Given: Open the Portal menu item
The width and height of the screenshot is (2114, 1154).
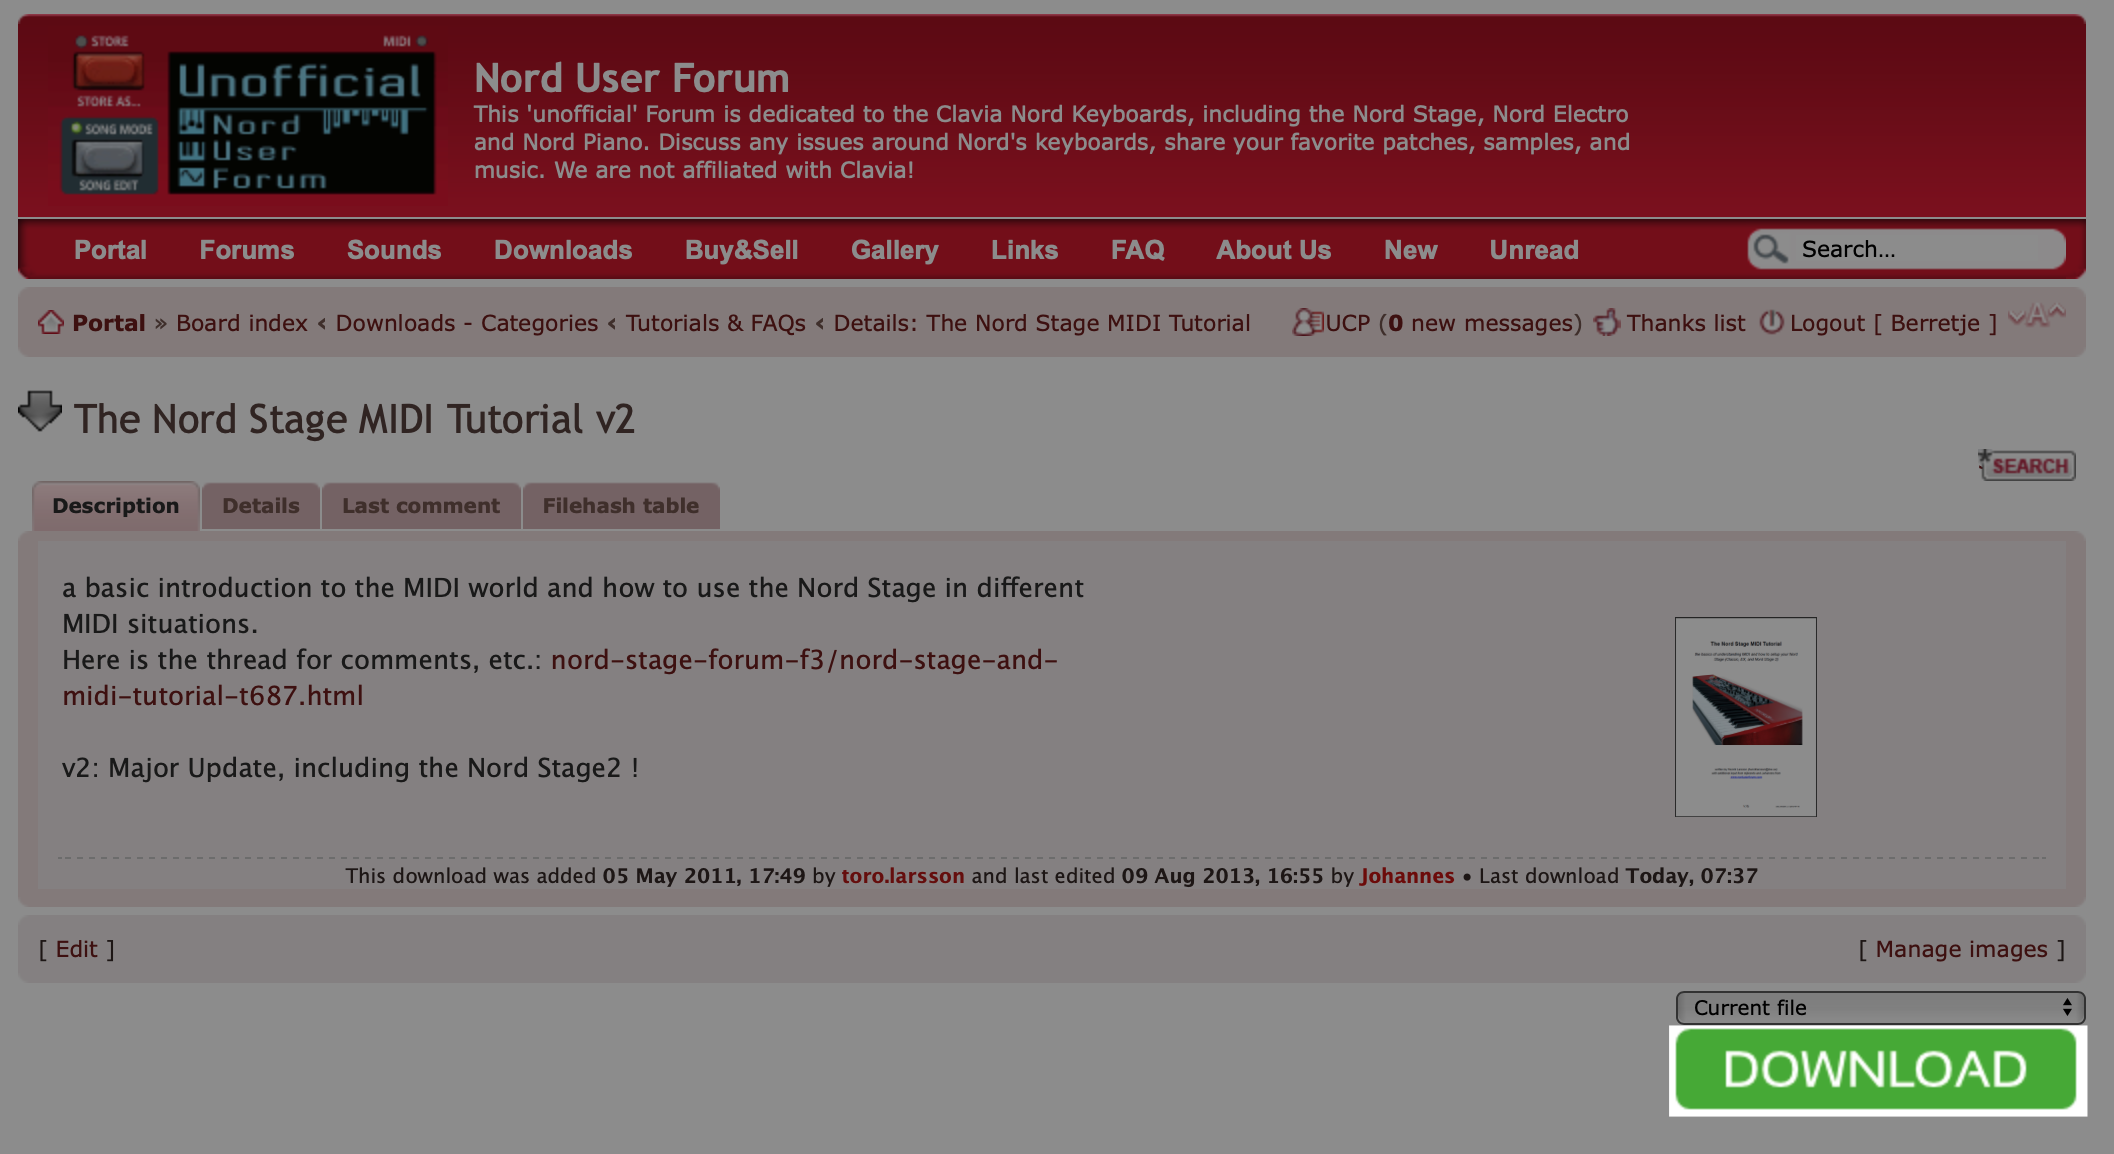Looking at the screenshot, I should coord(110,250).
